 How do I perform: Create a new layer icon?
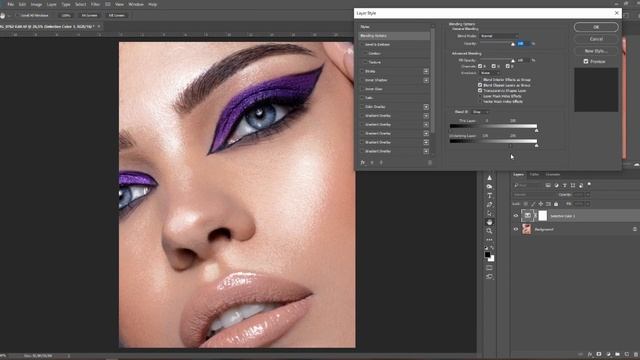(627, 354)
